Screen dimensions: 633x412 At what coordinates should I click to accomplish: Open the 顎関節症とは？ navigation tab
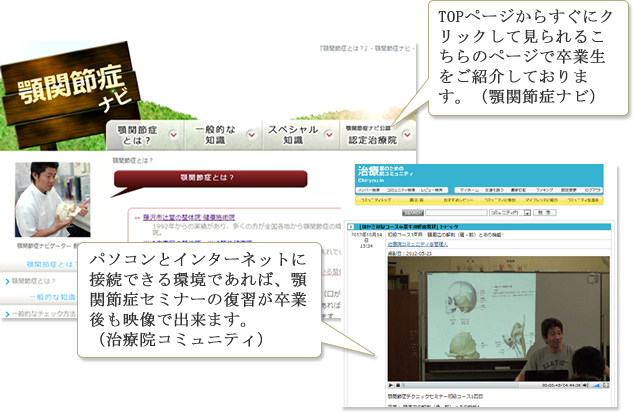click(145, 135)
